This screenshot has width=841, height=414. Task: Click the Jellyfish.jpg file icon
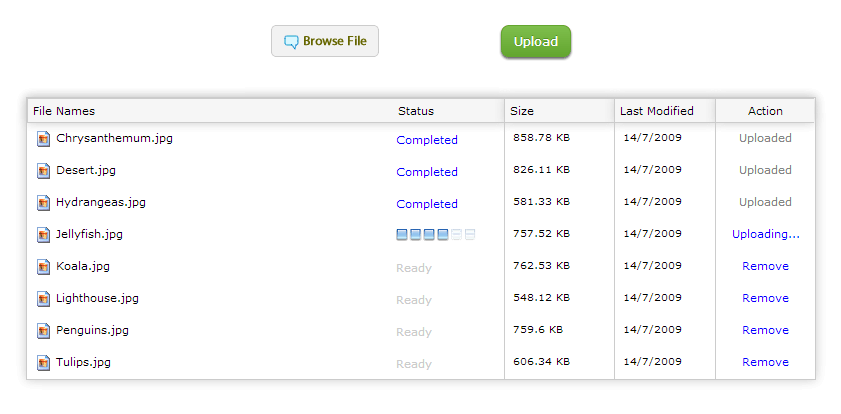[43, 235]
